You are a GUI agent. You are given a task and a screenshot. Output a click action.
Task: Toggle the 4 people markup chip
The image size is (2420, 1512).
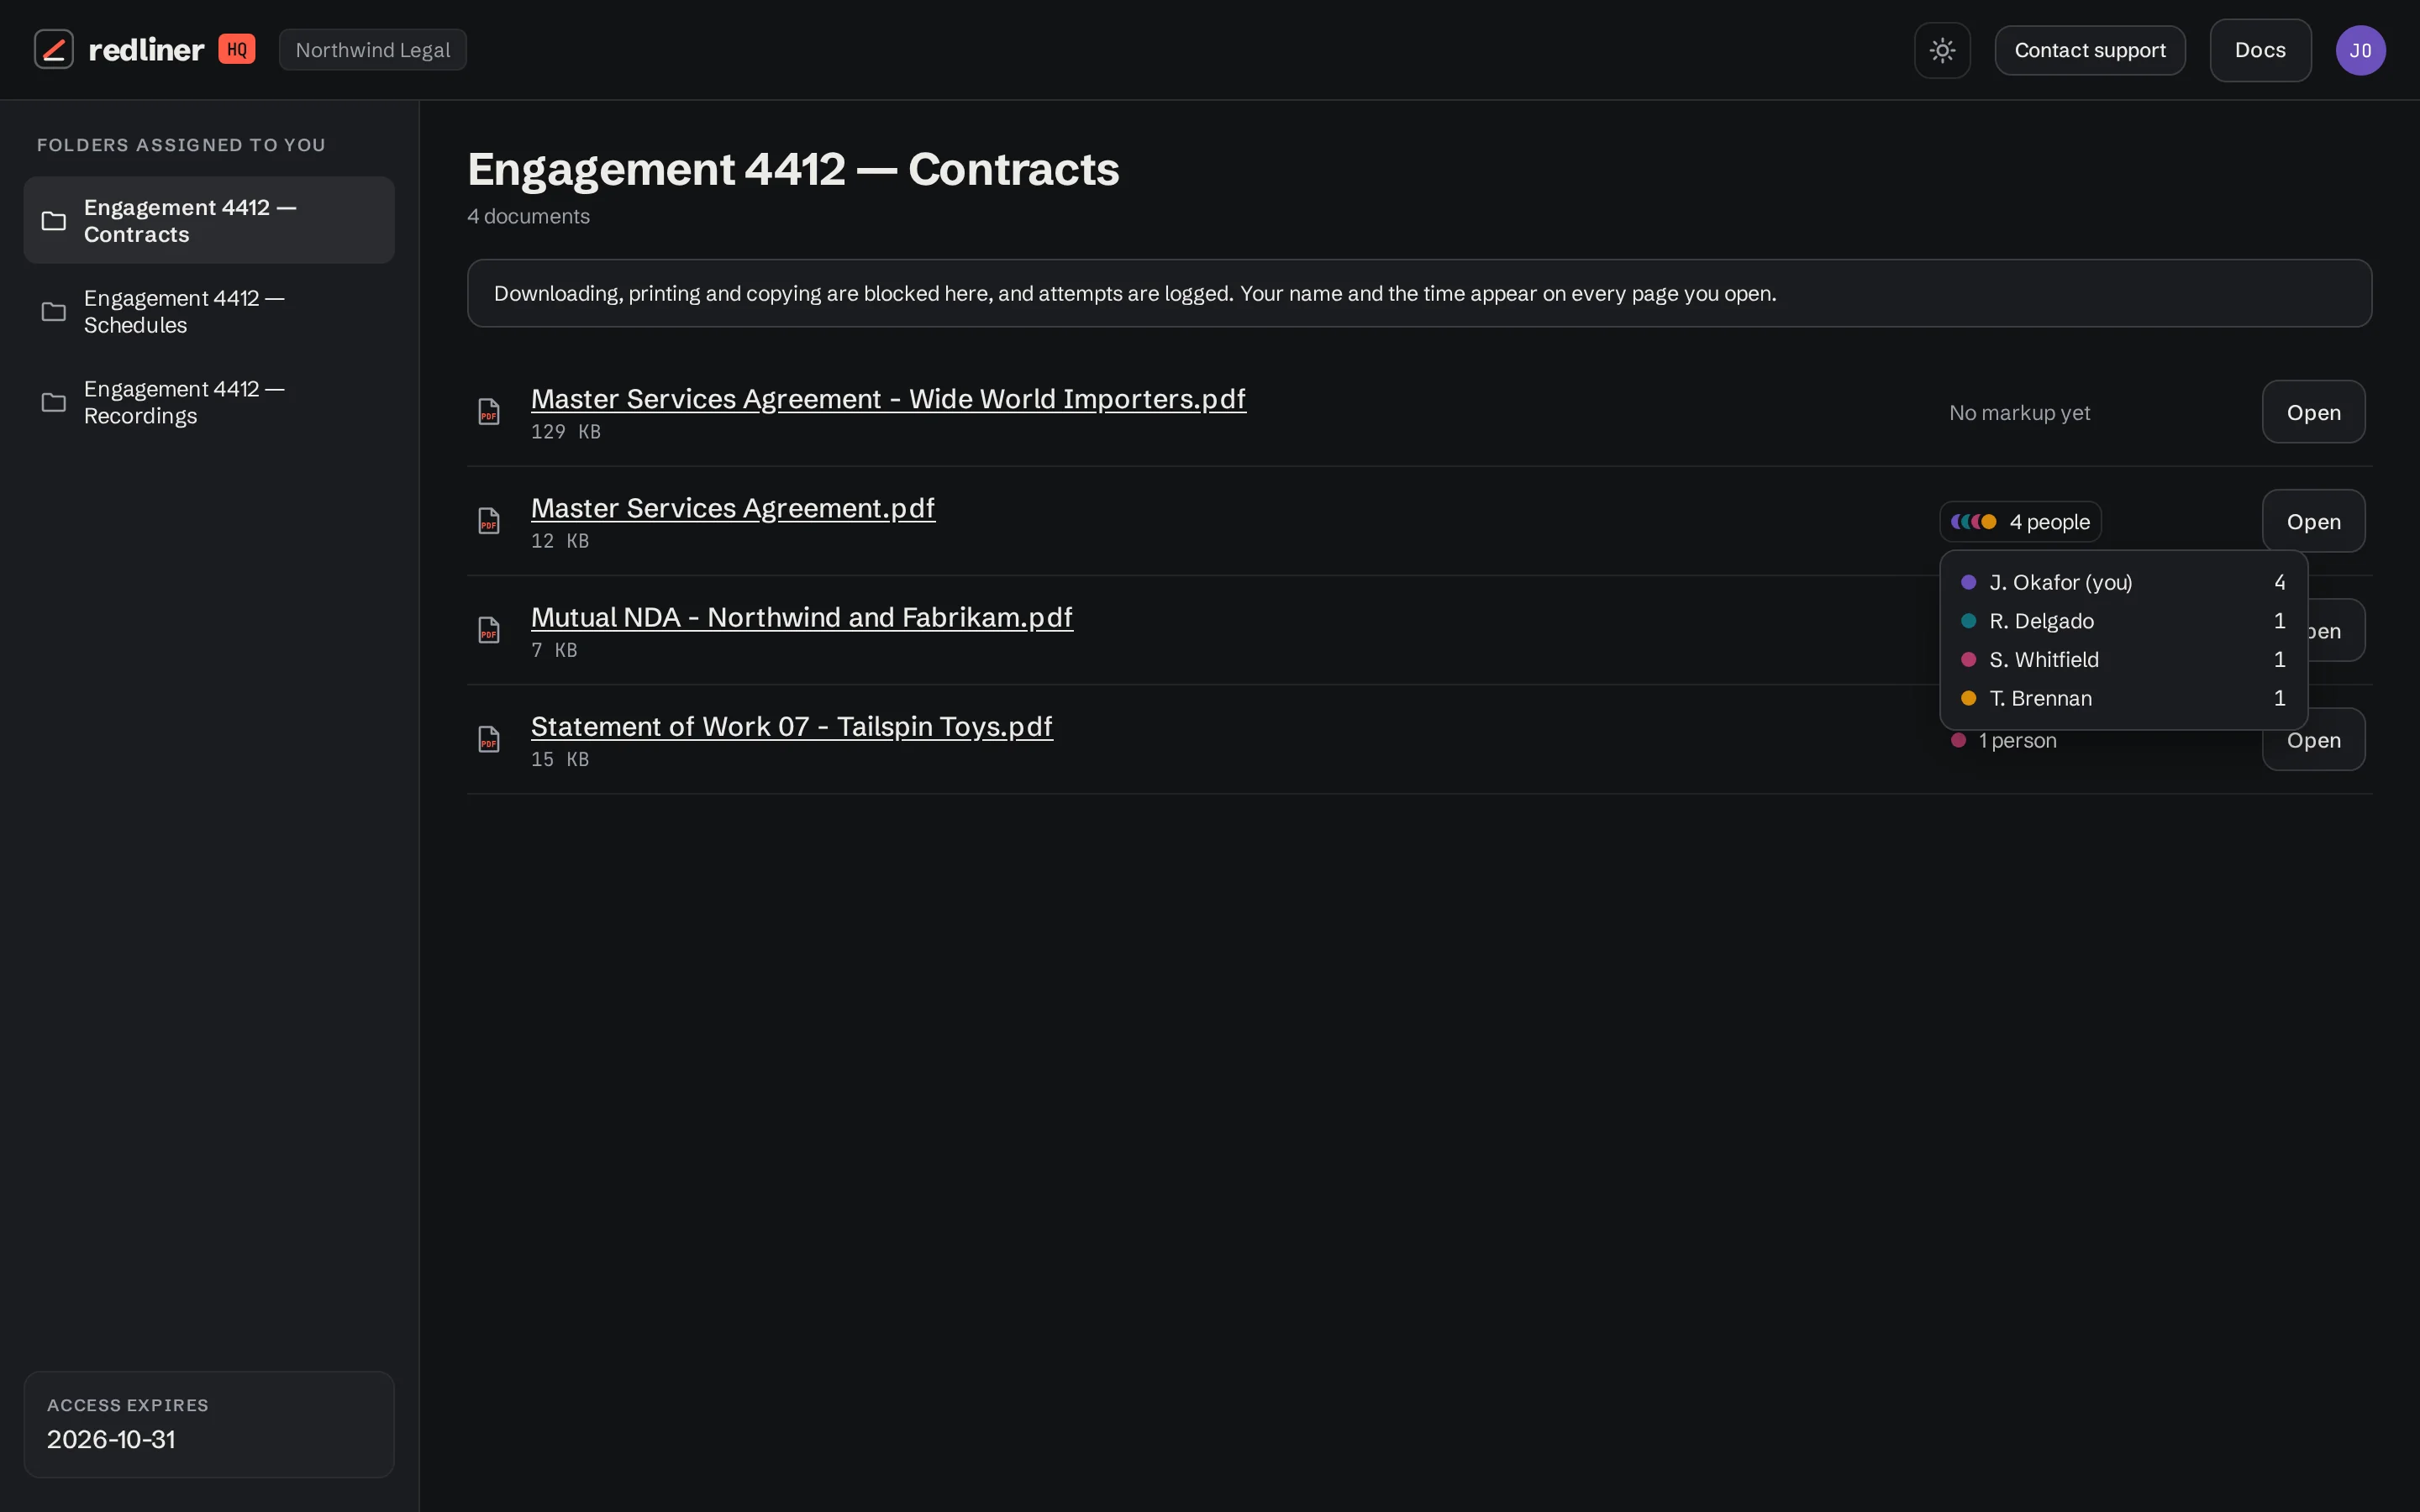coord(2020,522)
